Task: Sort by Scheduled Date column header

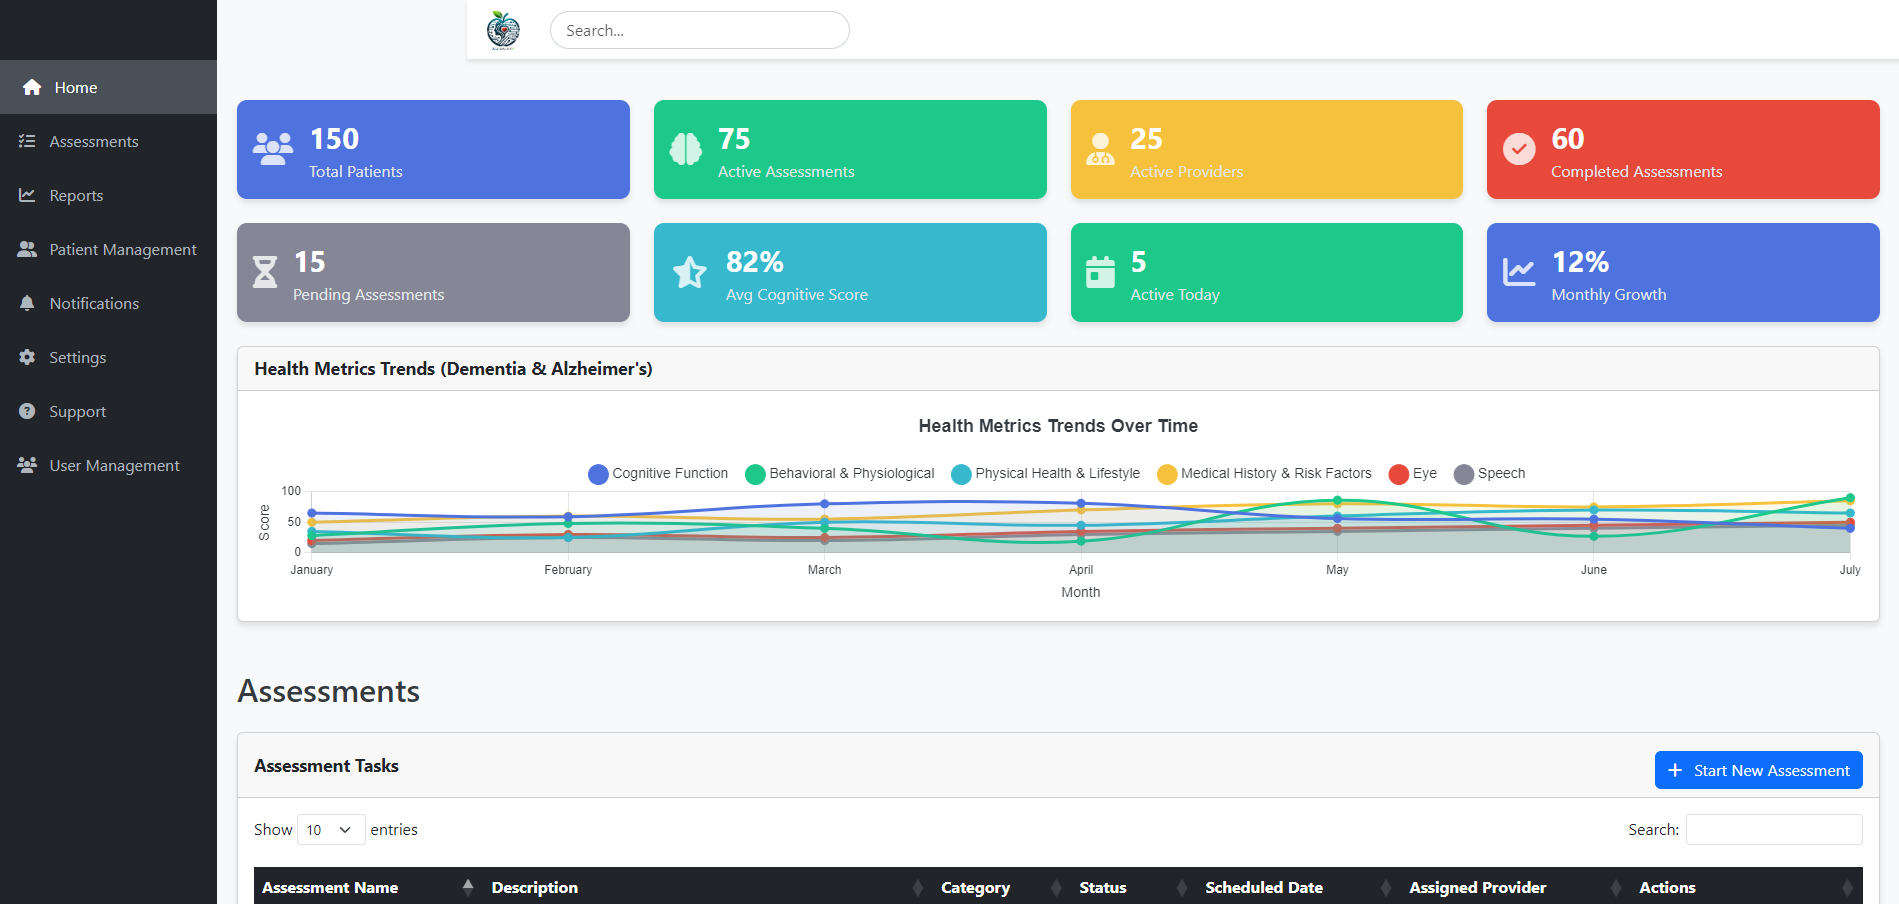Action: click(1299, 887)
